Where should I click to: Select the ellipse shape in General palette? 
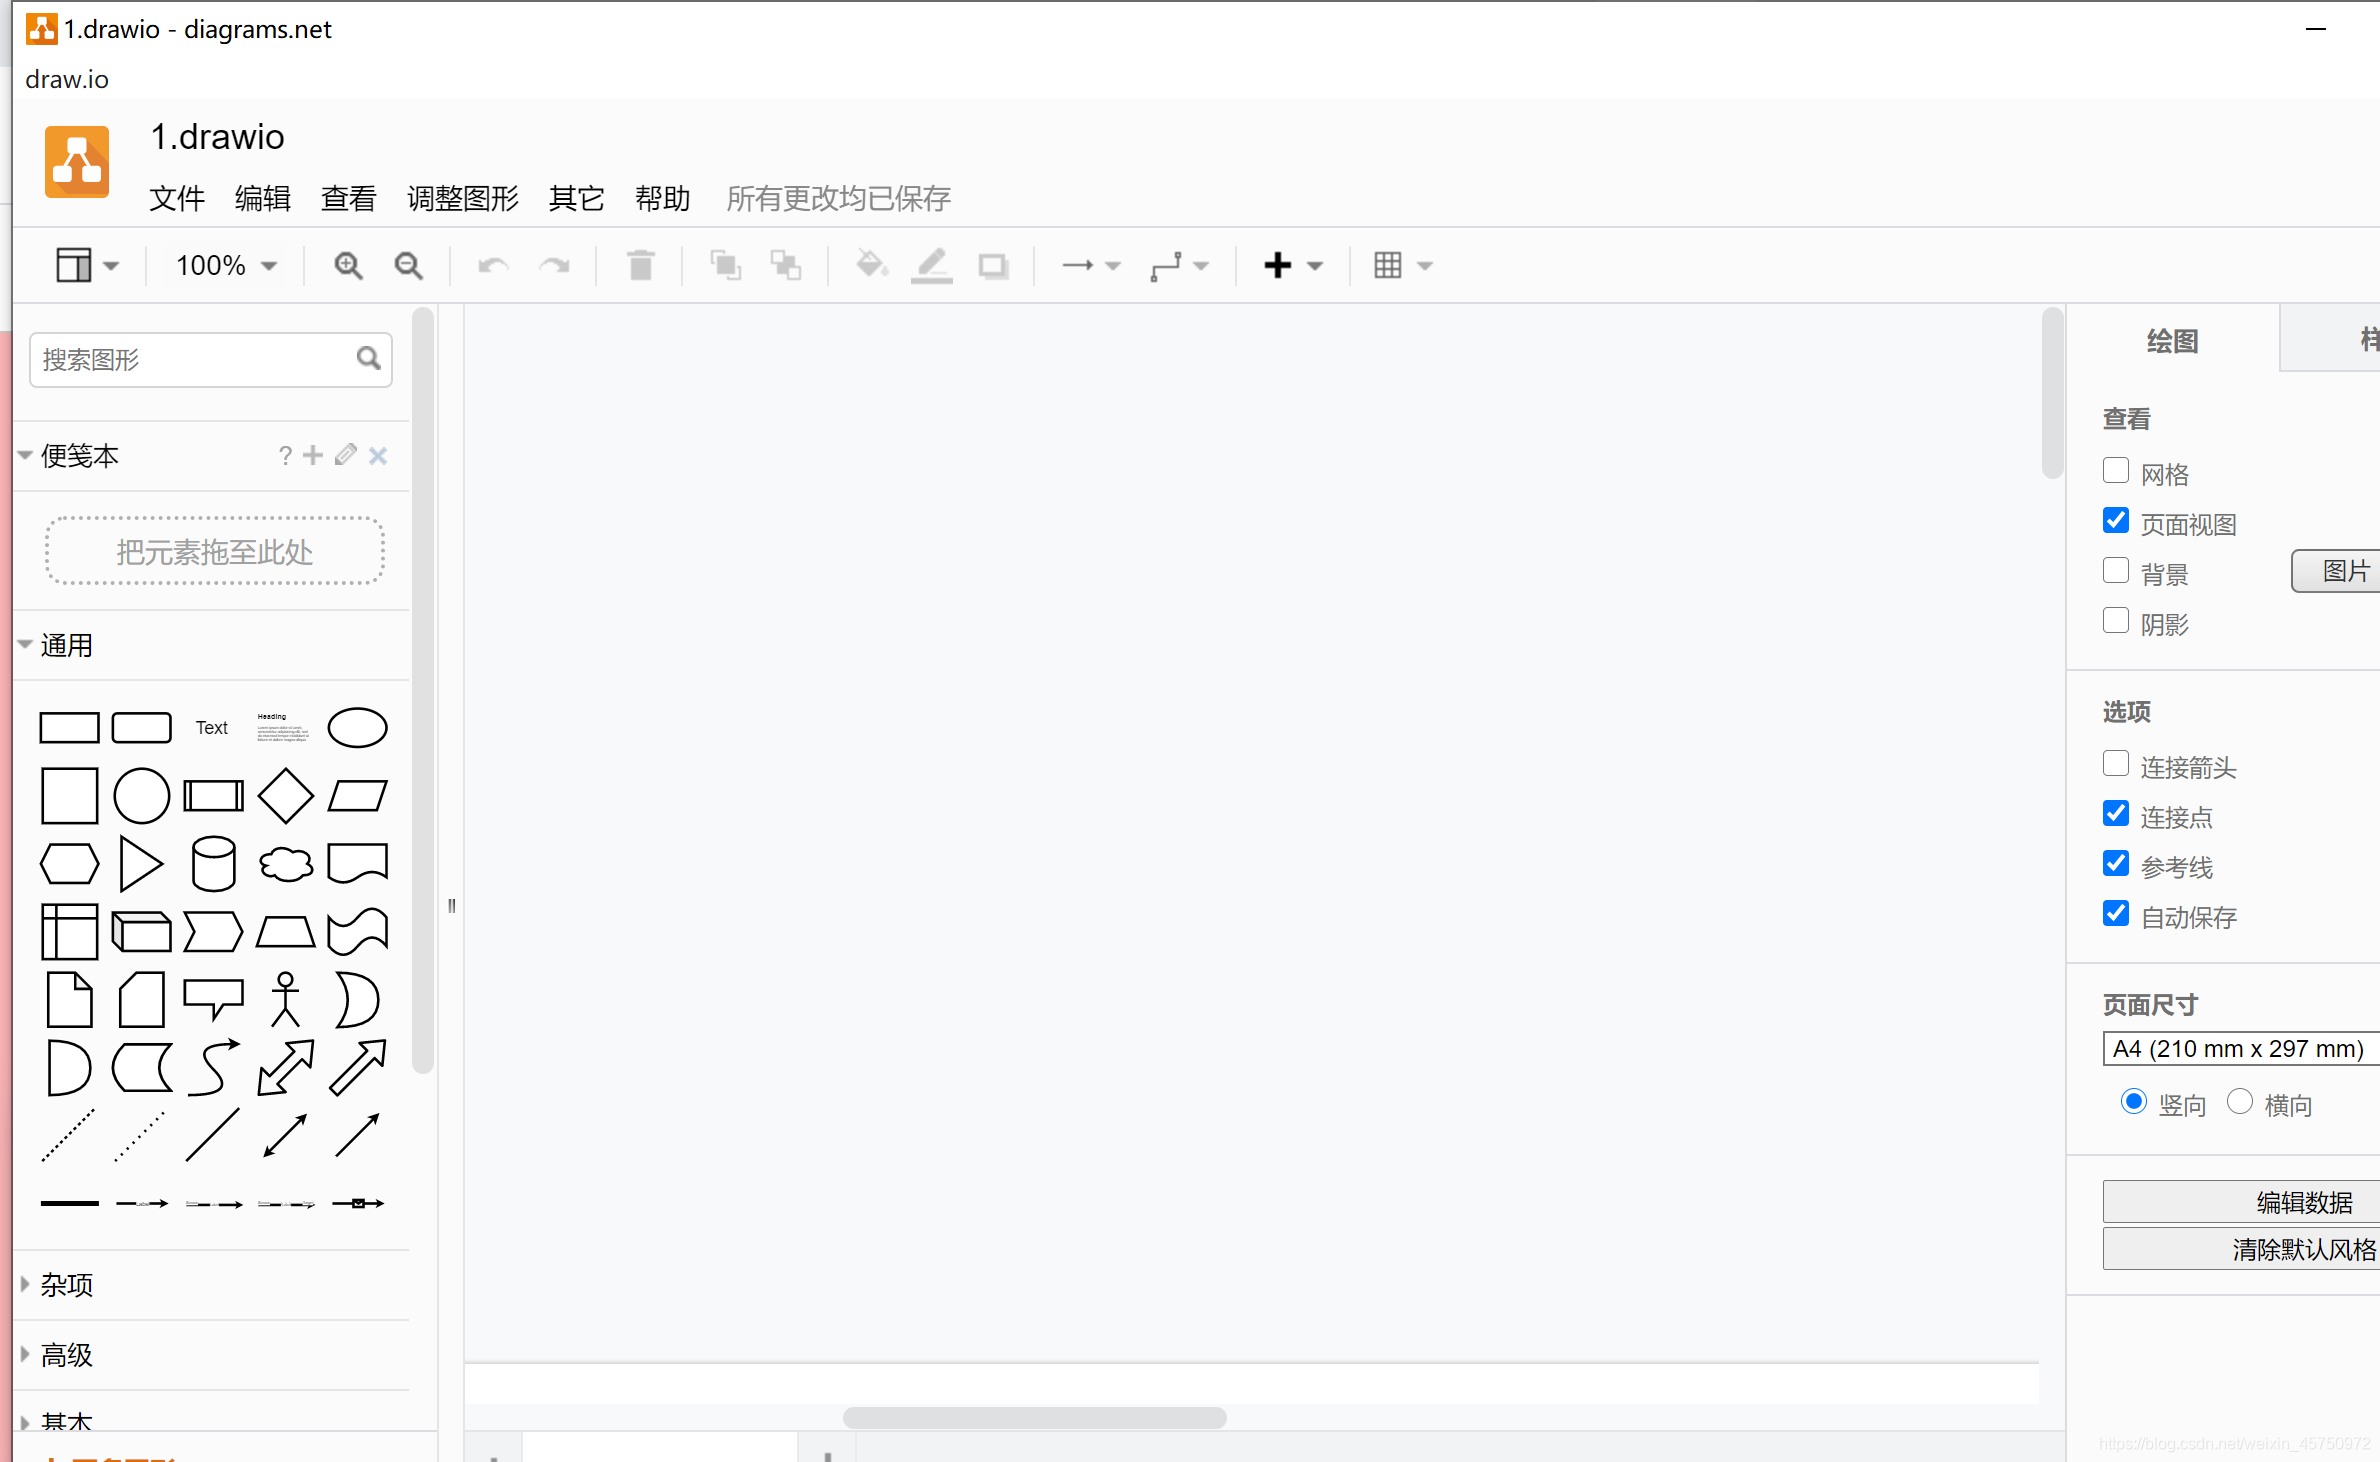pos(357,728)
